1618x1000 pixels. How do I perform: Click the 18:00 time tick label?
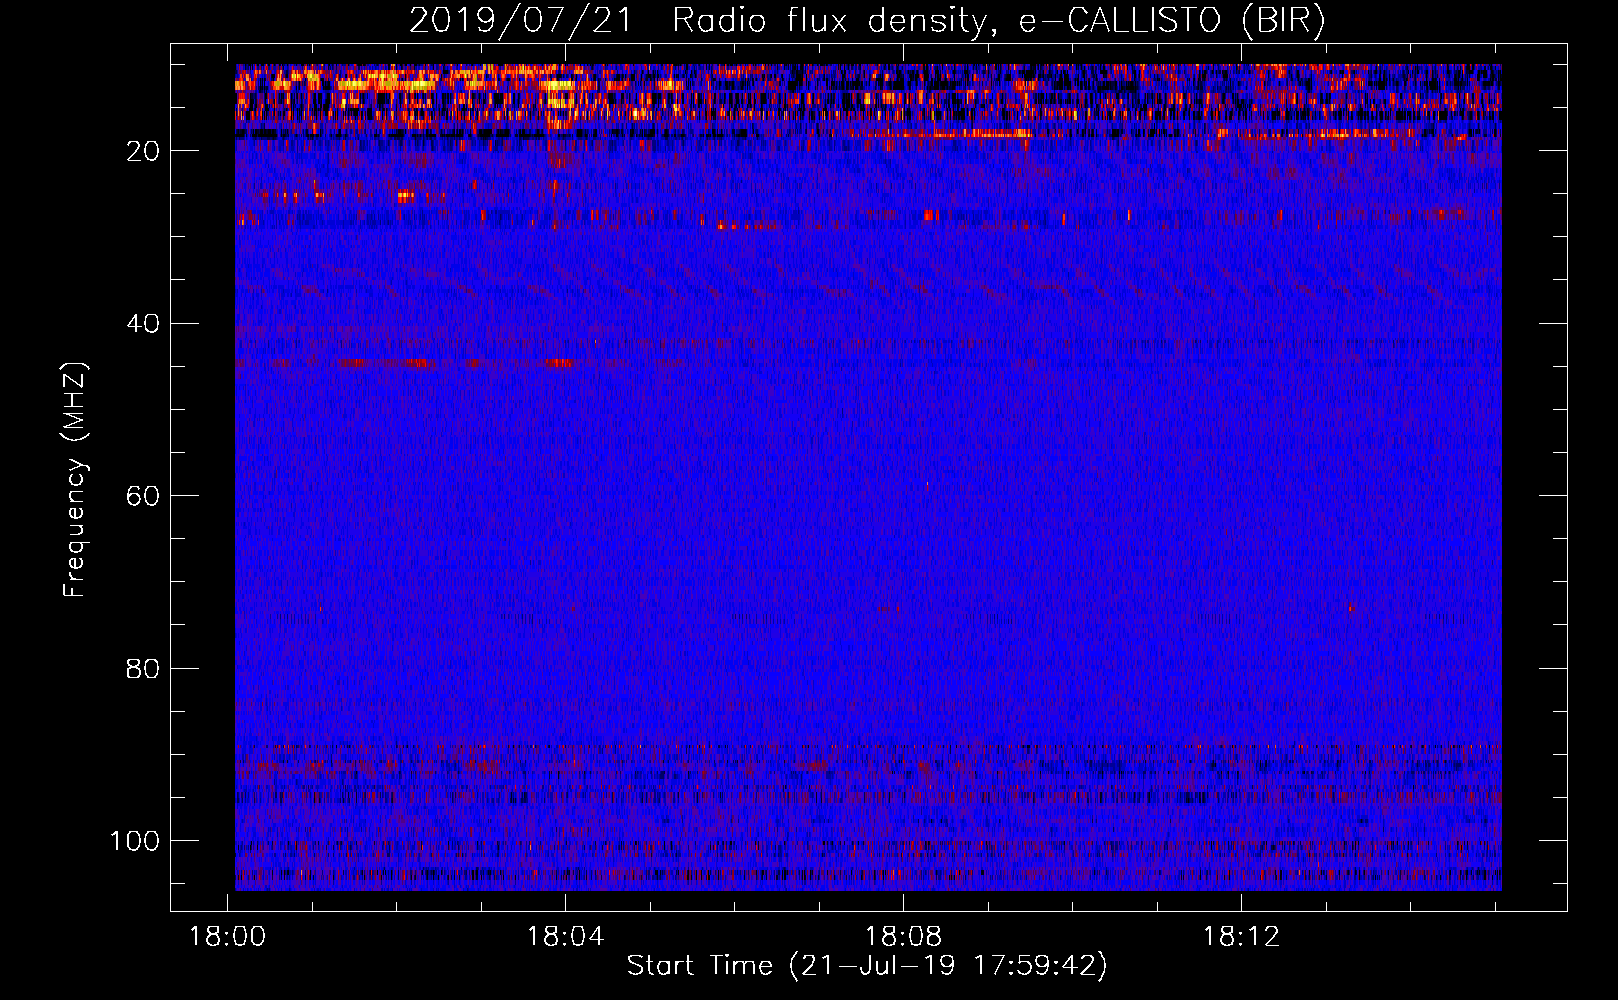[228, 937]
